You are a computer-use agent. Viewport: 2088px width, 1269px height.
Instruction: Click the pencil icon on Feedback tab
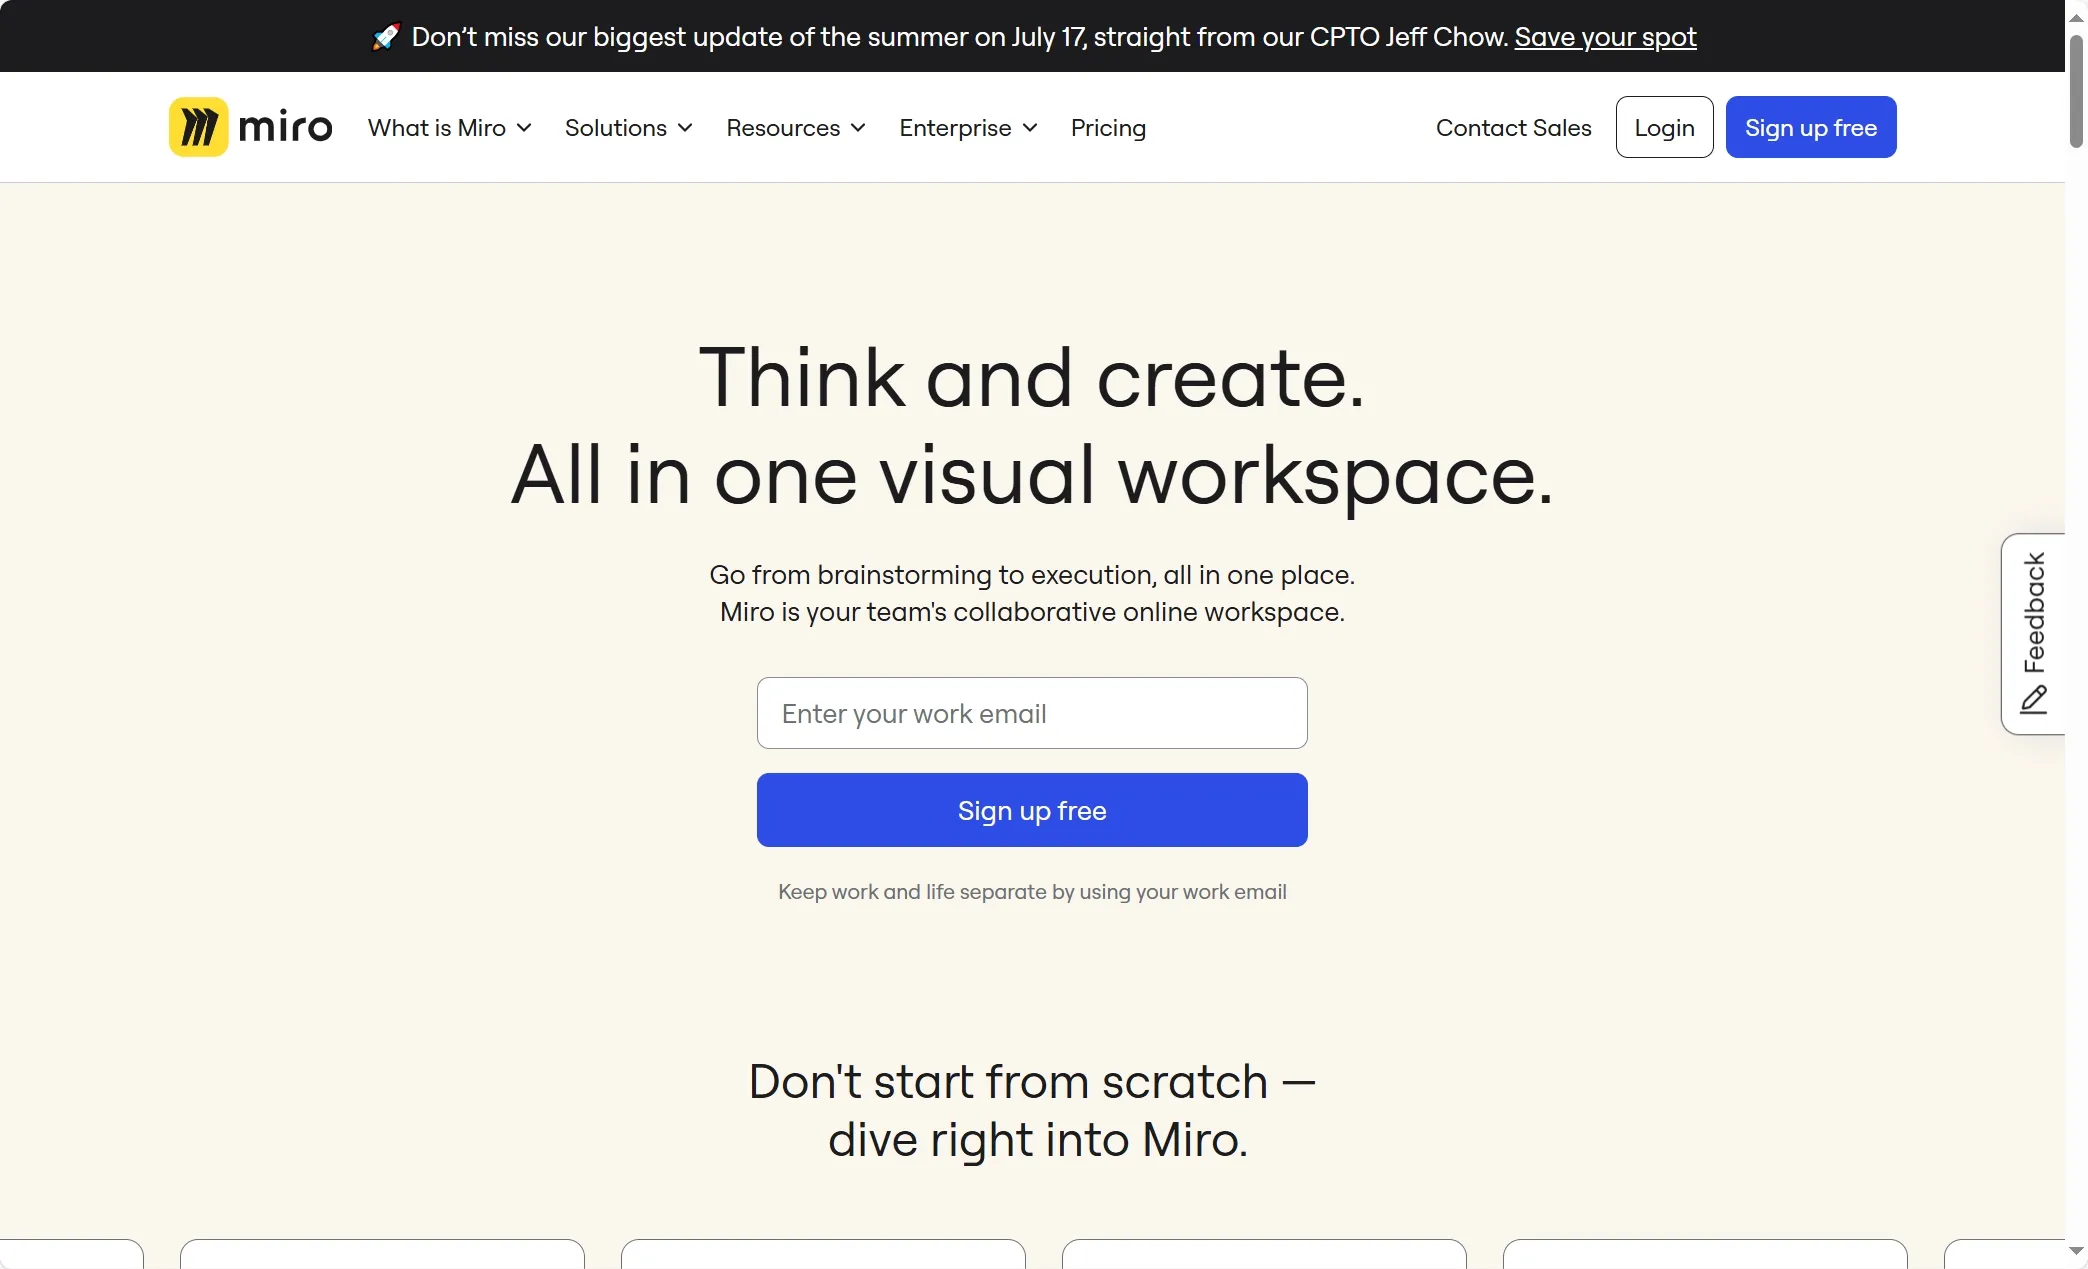2034,700
